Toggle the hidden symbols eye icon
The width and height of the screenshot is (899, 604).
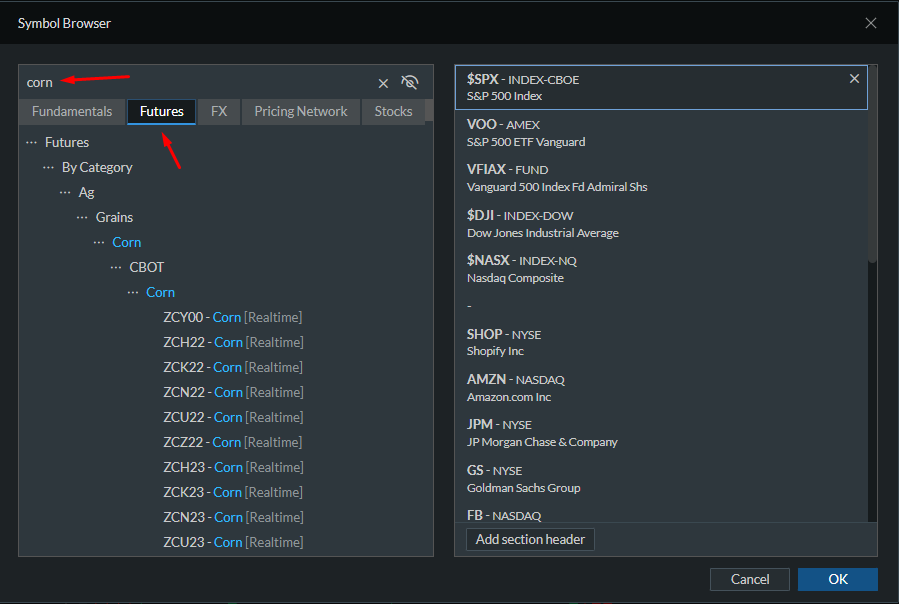pos(409,83)
